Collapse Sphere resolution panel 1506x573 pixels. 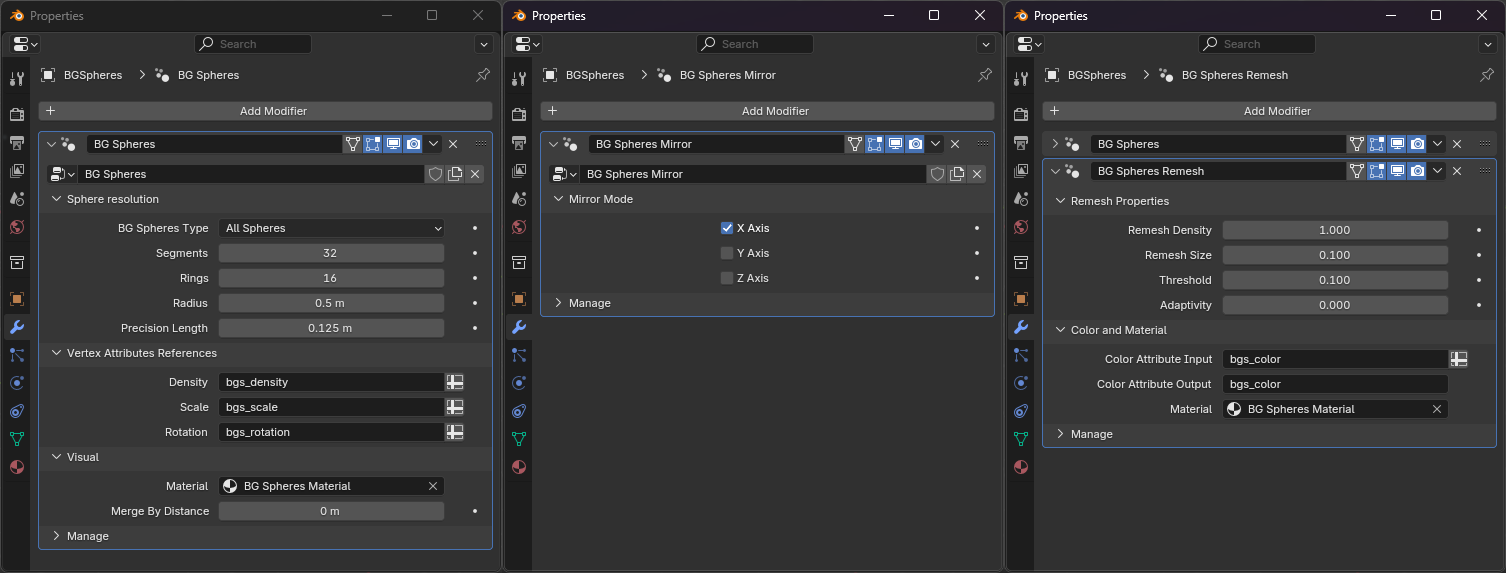(57, 199)
